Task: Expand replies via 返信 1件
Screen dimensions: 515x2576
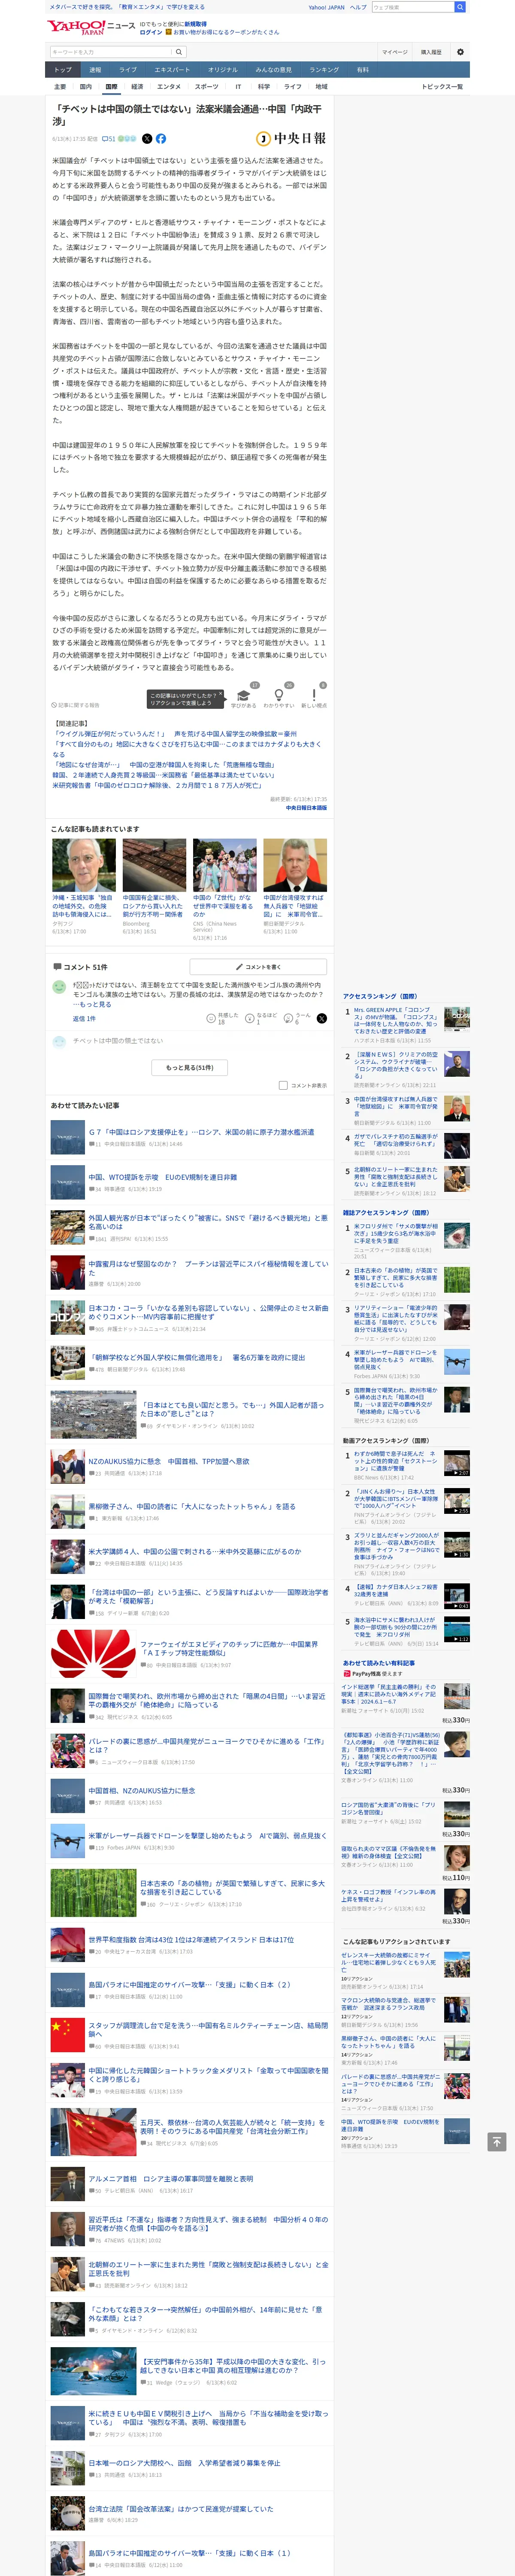Action: pyautogui.click(x=84, y=1018)
